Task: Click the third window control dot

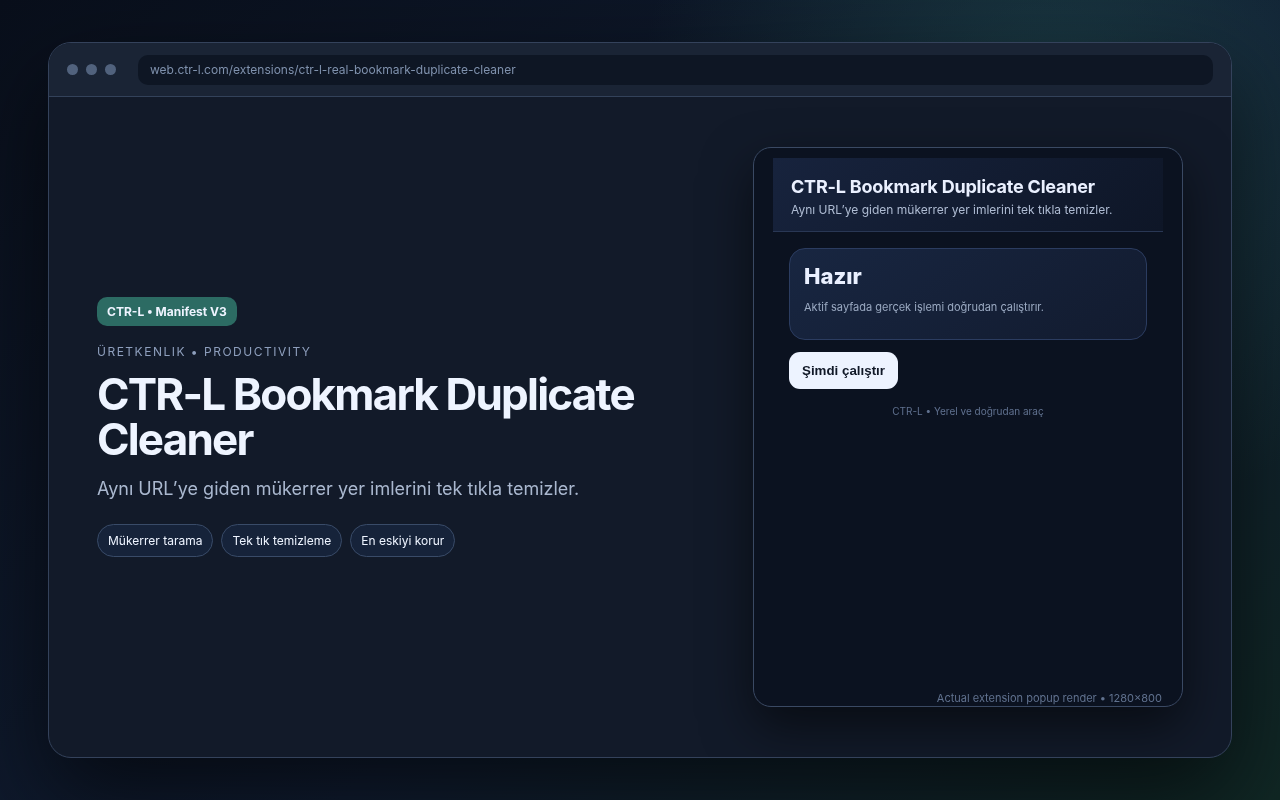Action: coord(110,70)
